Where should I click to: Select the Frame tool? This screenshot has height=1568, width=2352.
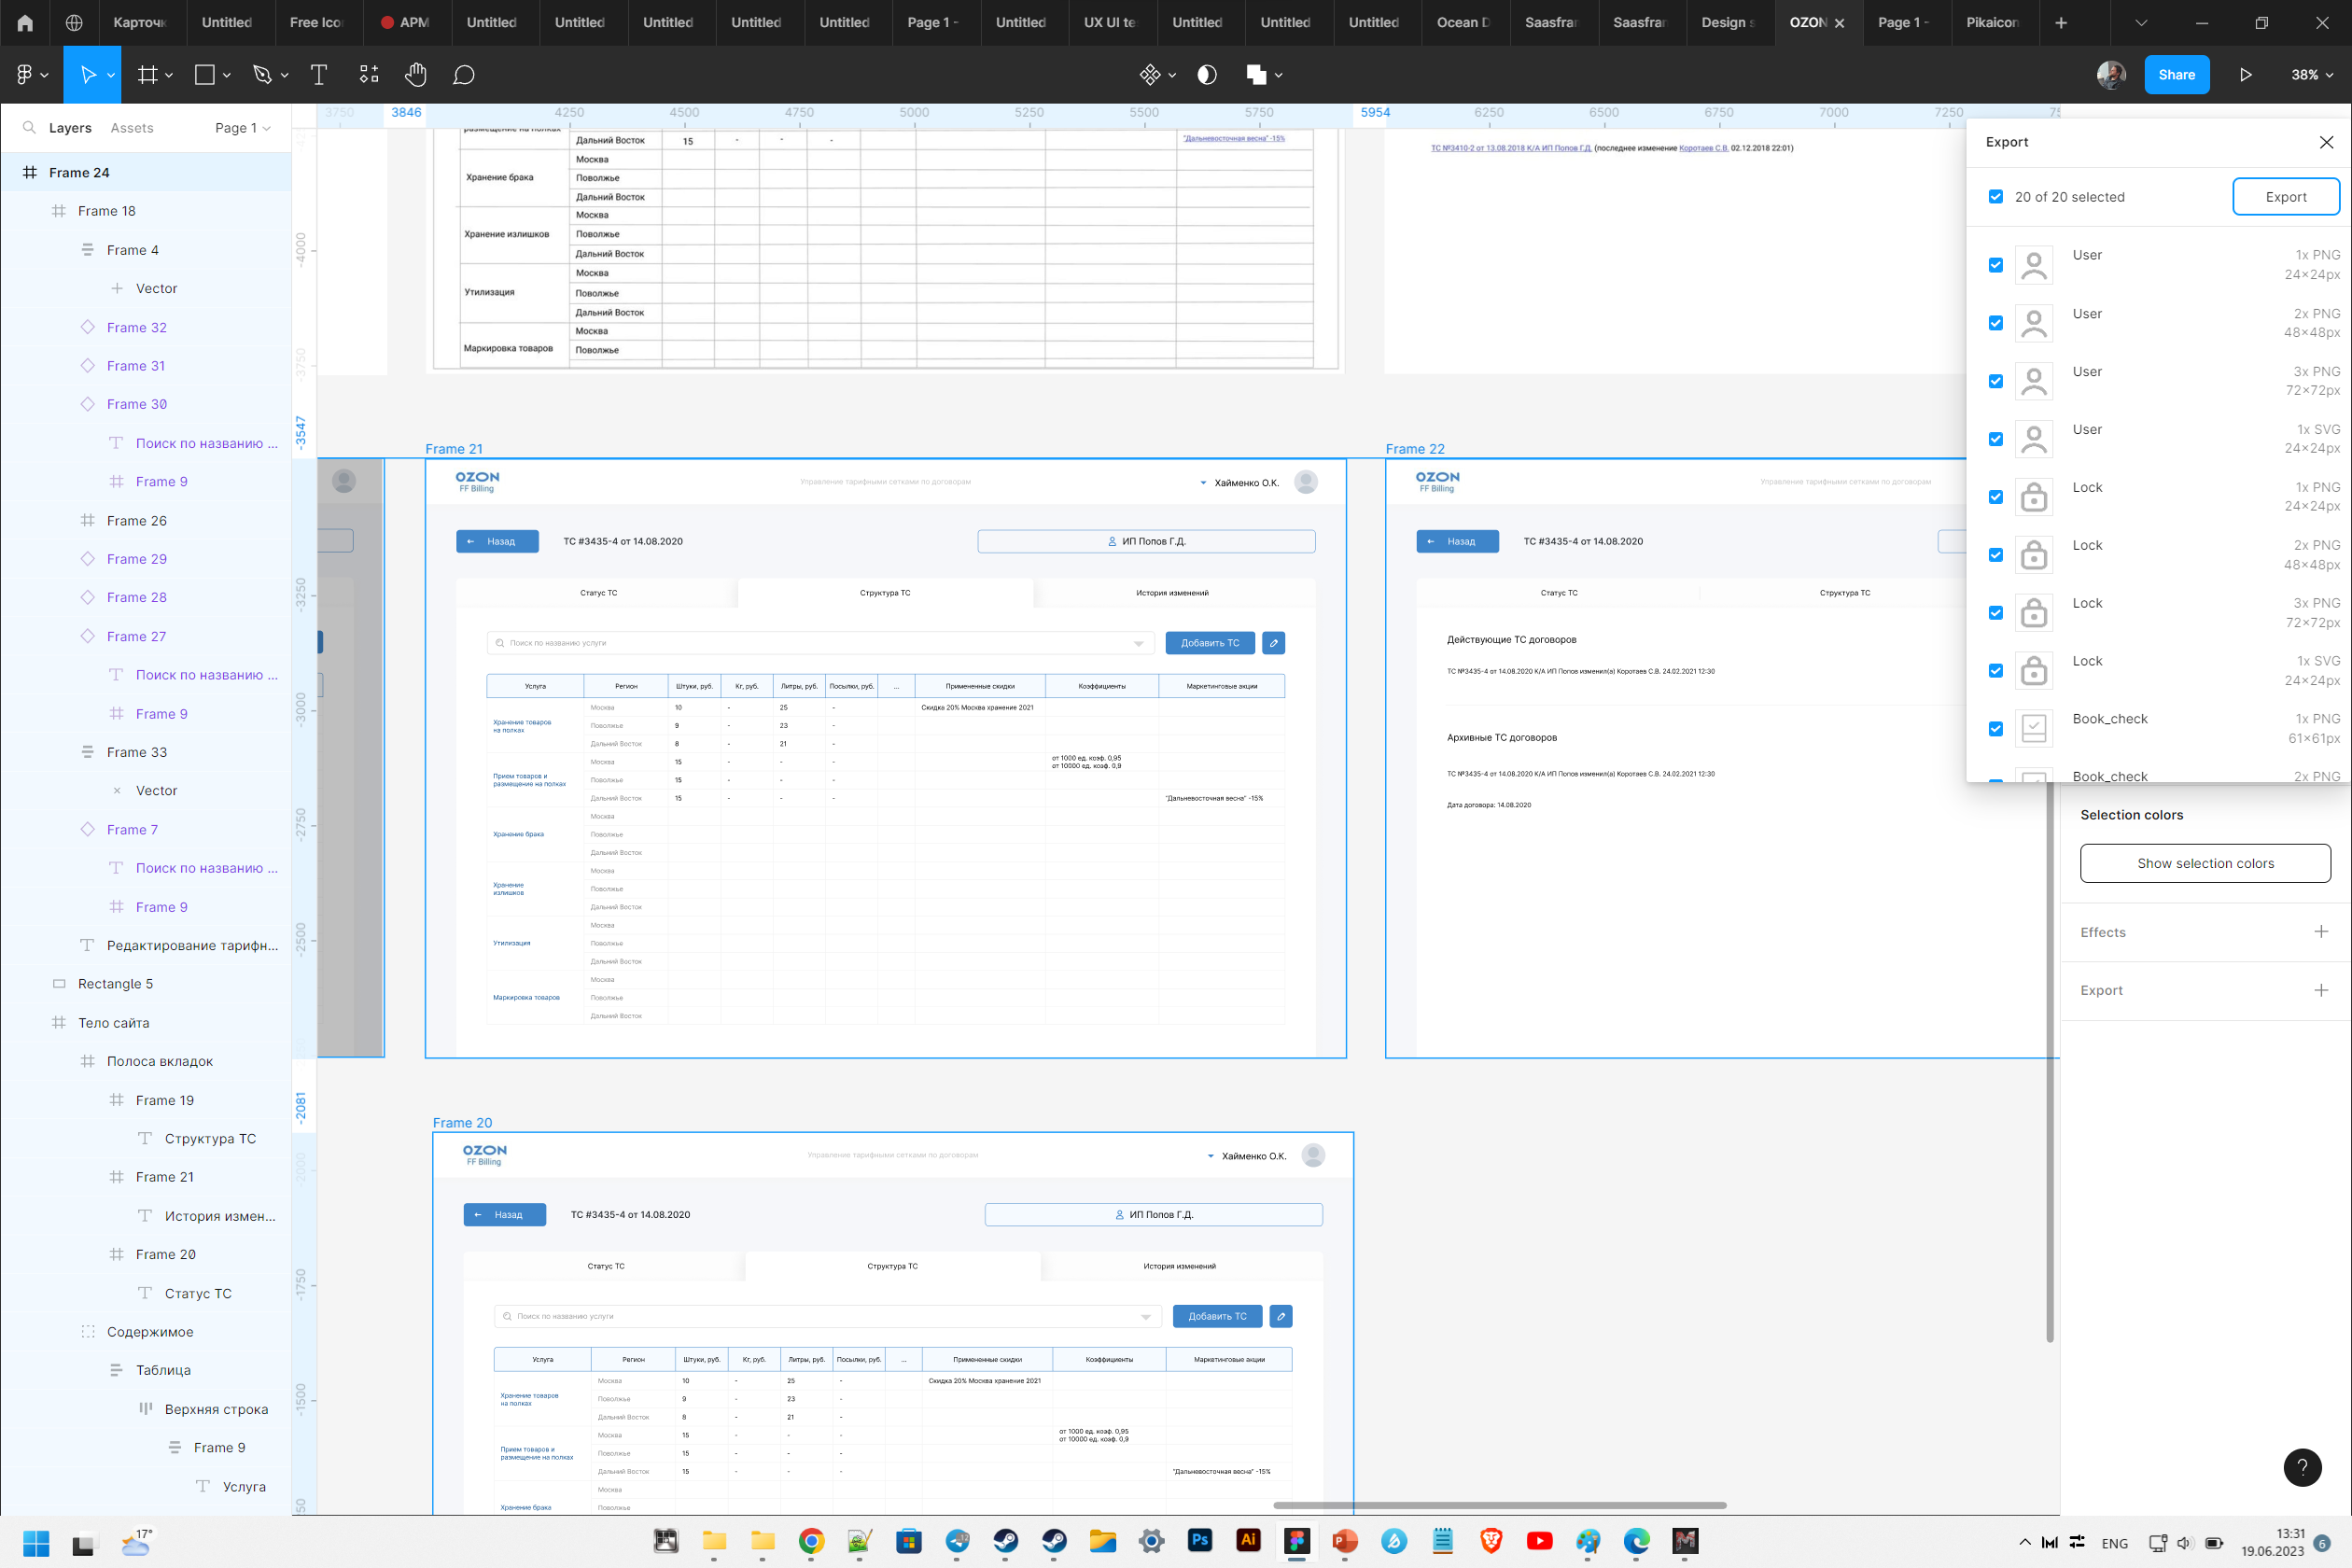(147, 75)
